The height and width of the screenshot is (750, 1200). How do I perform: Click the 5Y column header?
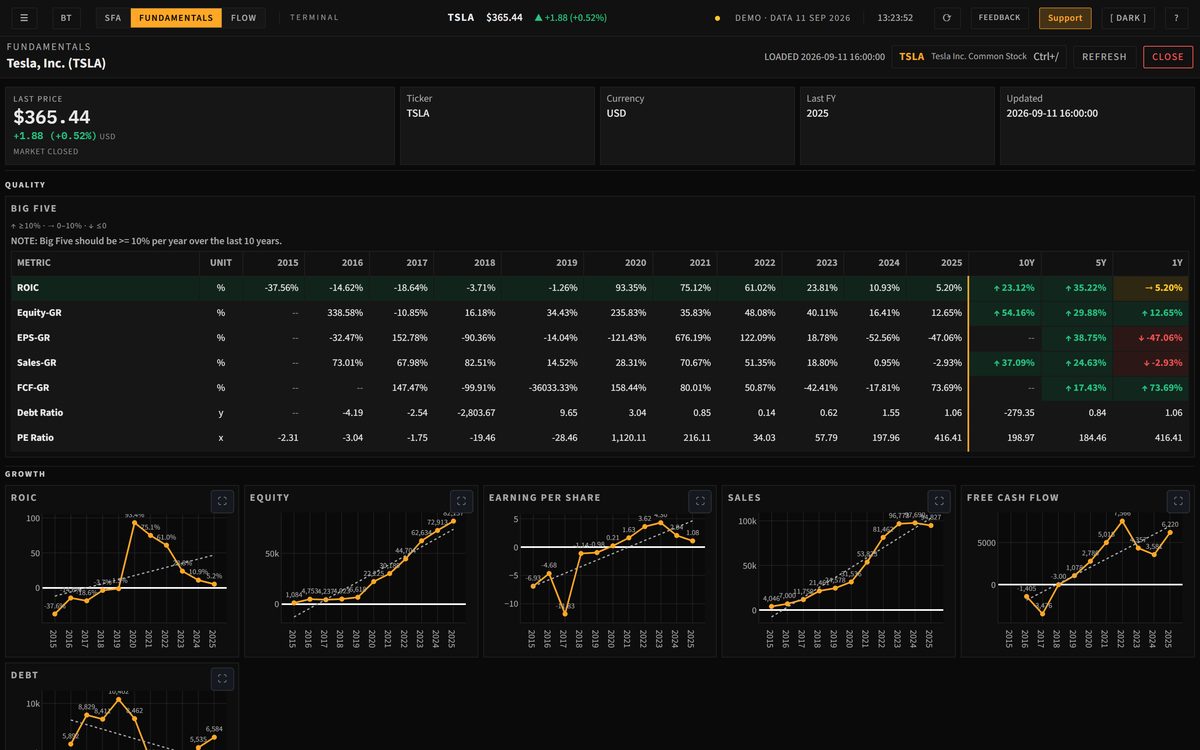tap(1079, 263)
